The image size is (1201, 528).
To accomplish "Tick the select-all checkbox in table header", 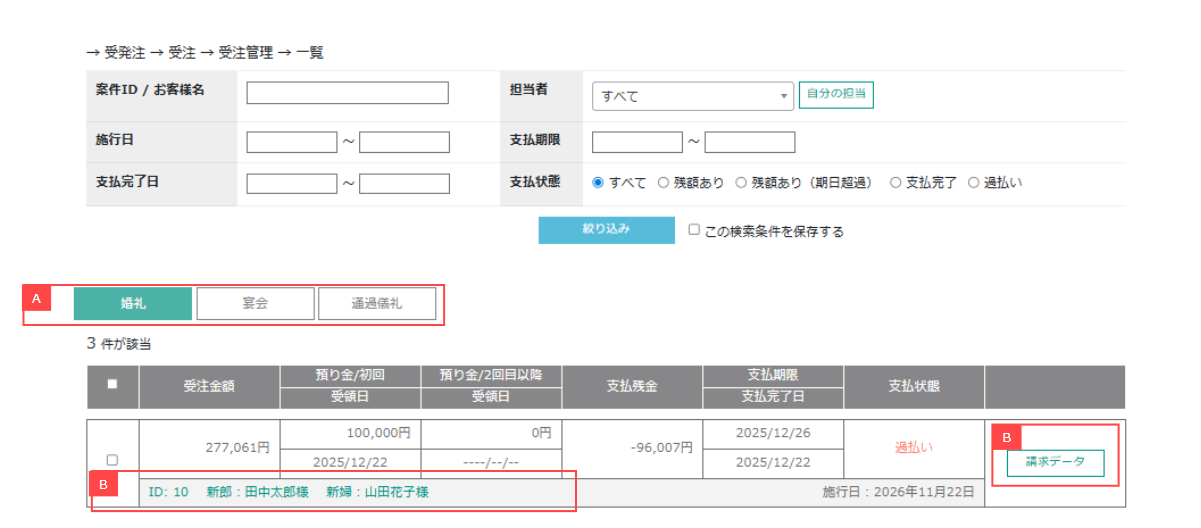I will point(112,384).
